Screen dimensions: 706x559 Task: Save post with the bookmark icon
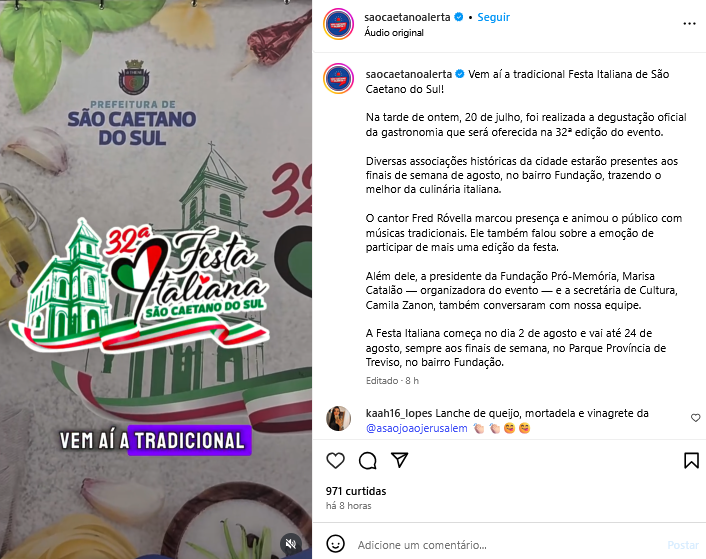691,460
